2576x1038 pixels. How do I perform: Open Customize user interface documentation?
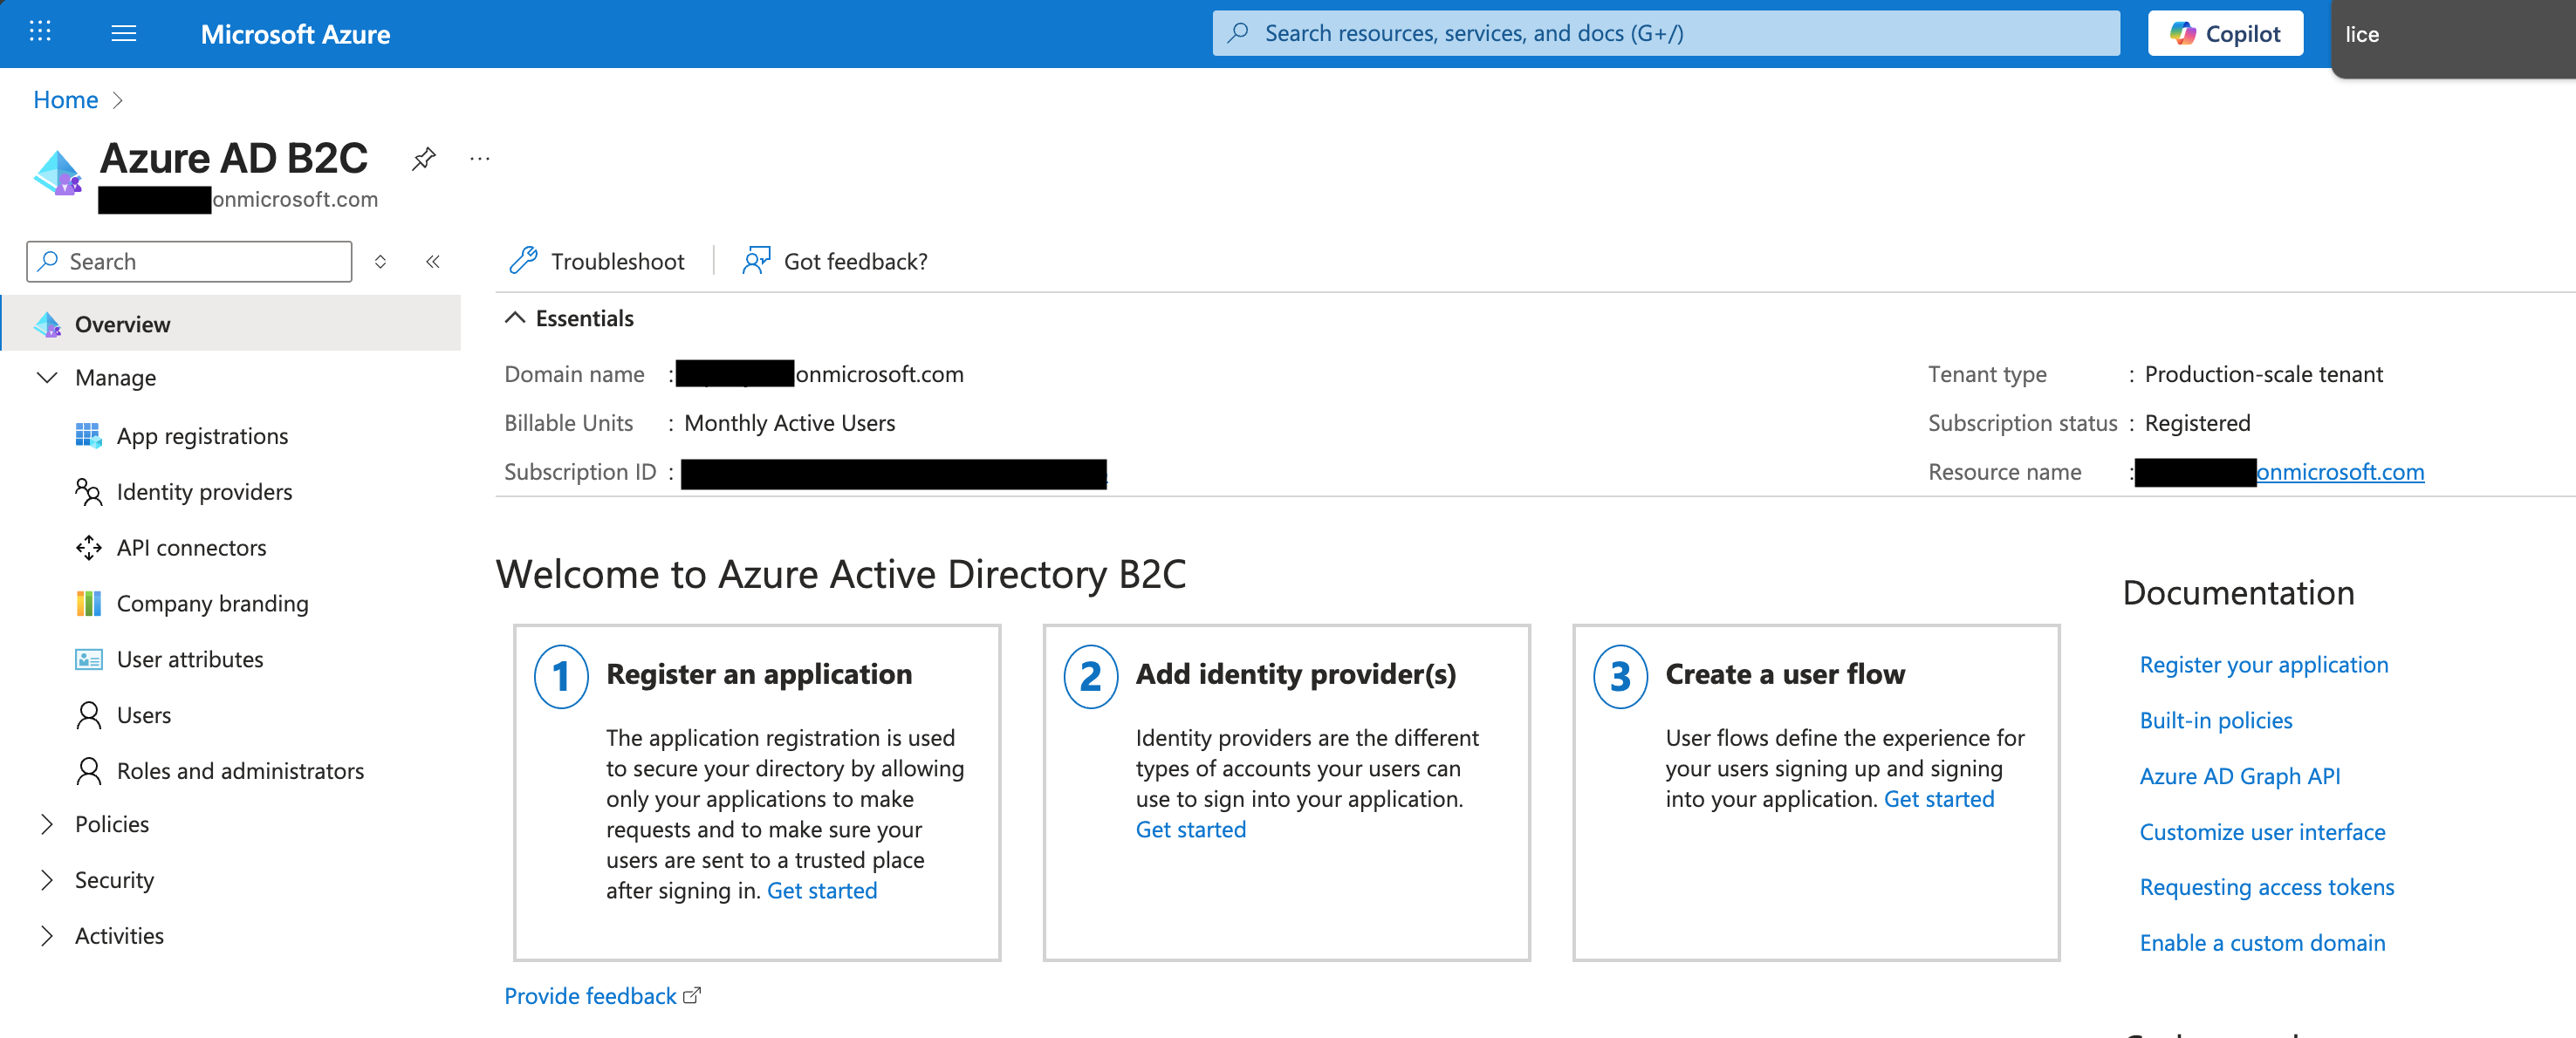tap(2262, 832)
